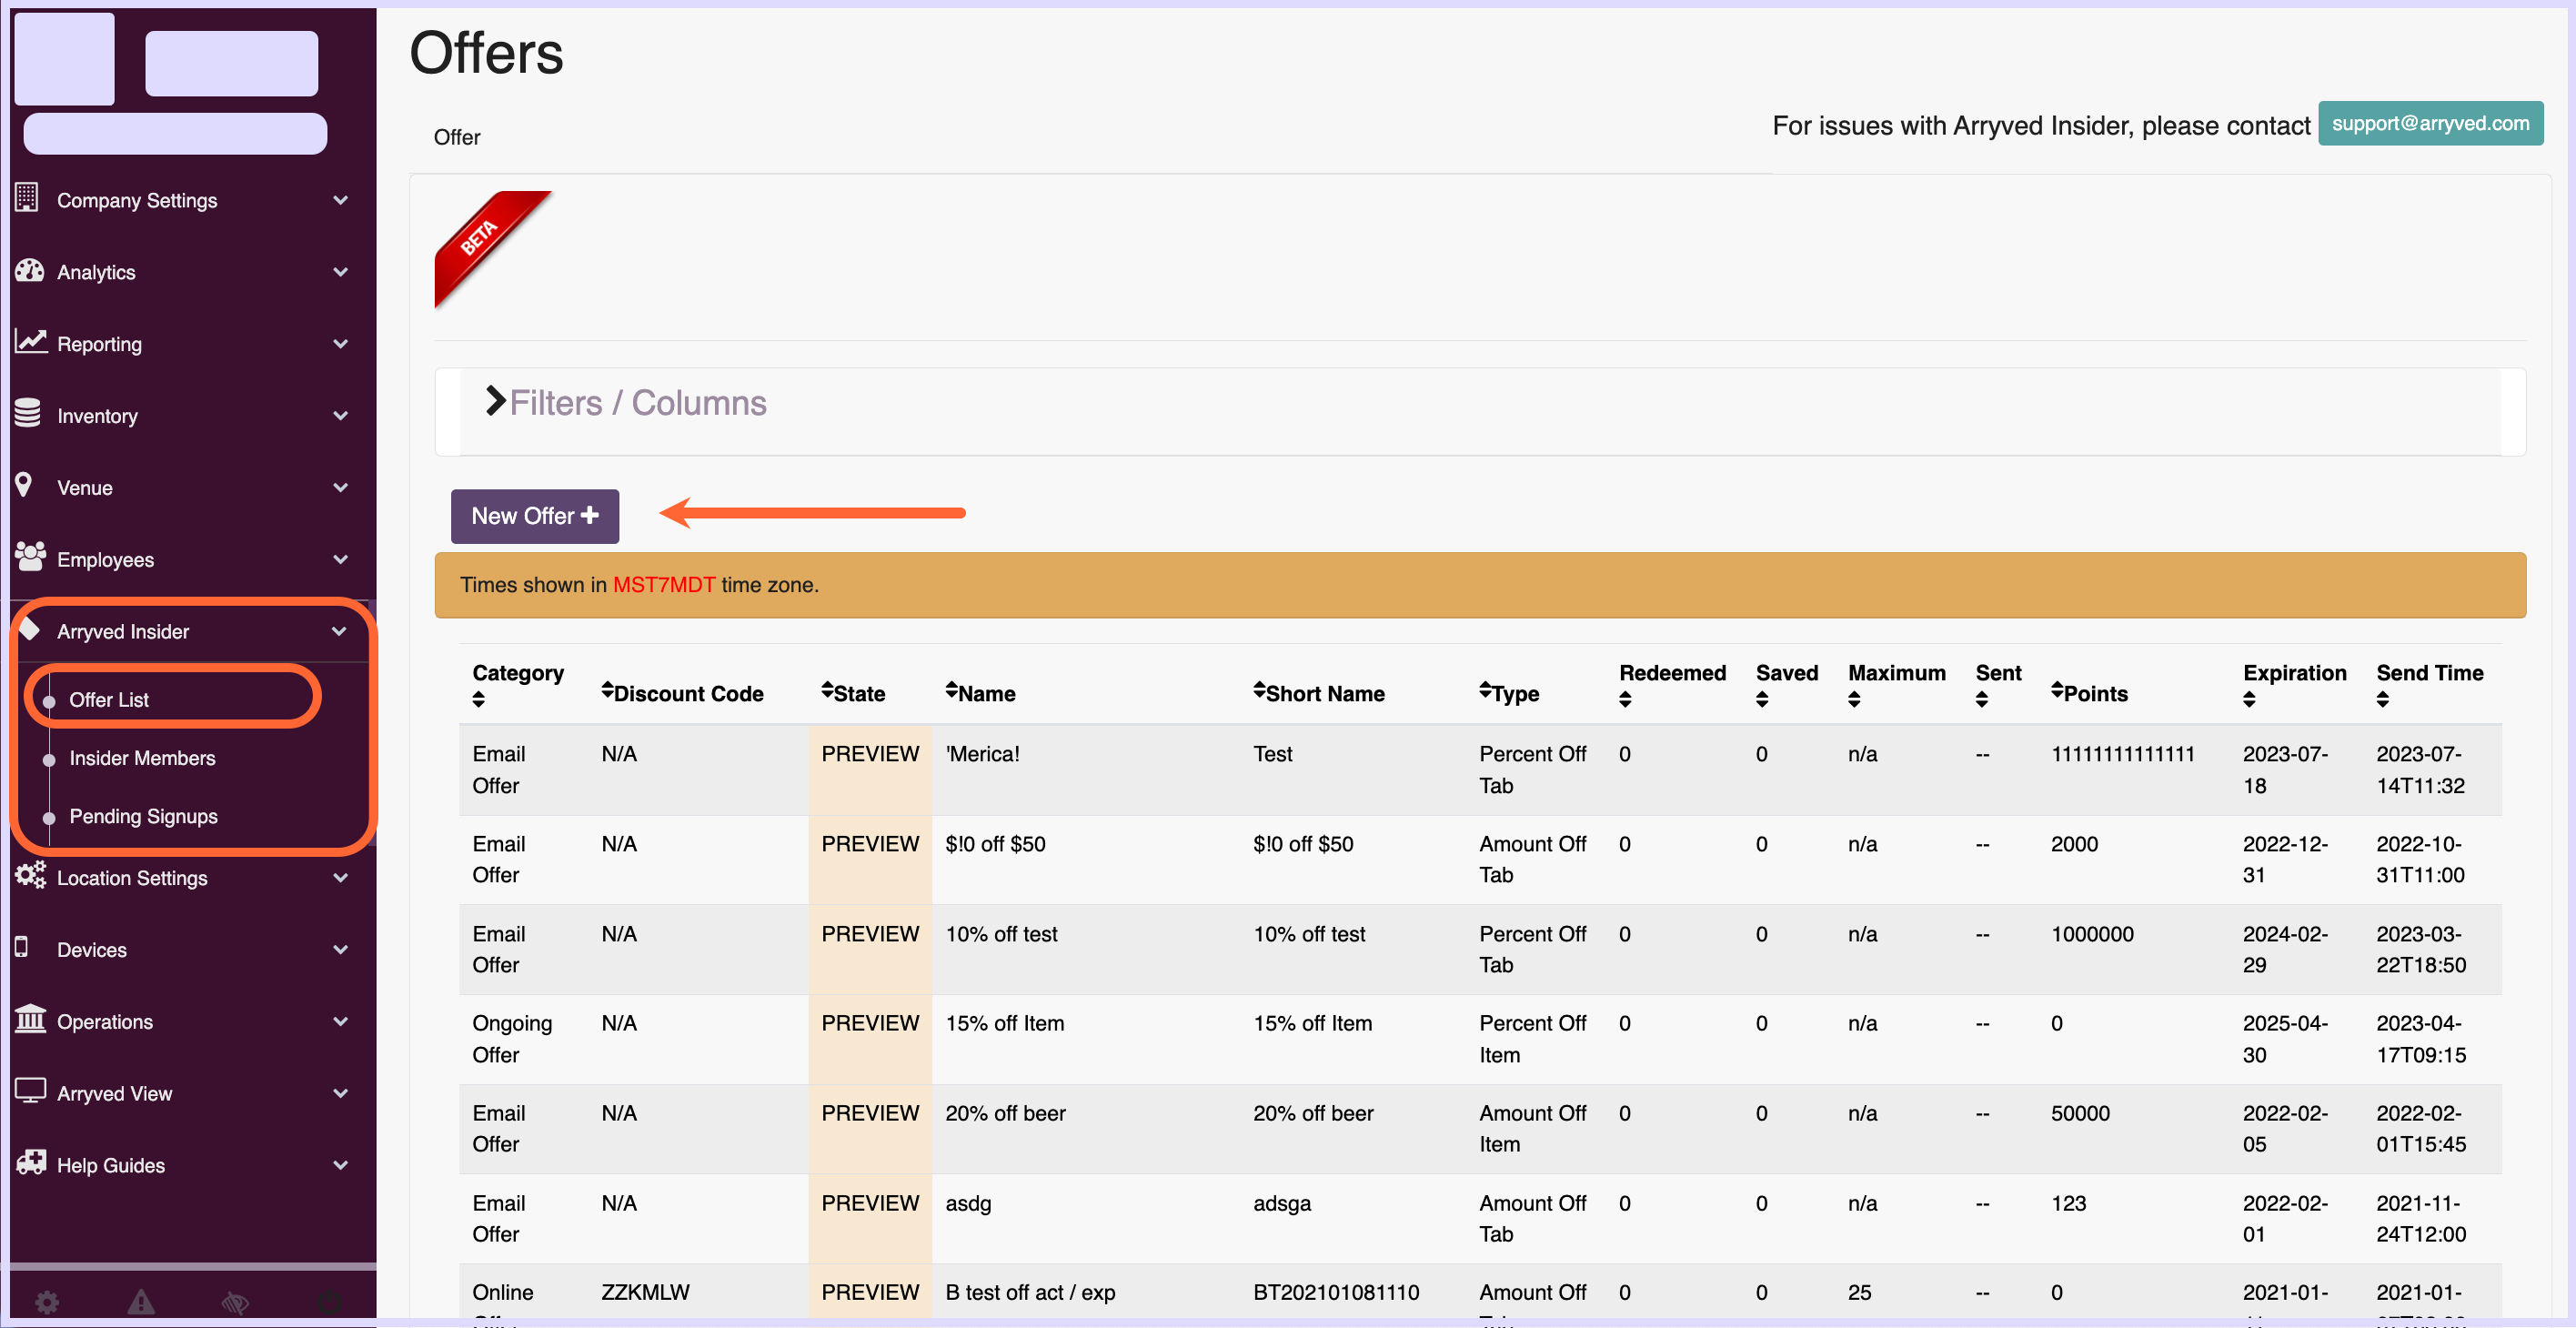
Task: Click the Company Settings building icon
Action: pyautogui.click(x=27, y=198)
